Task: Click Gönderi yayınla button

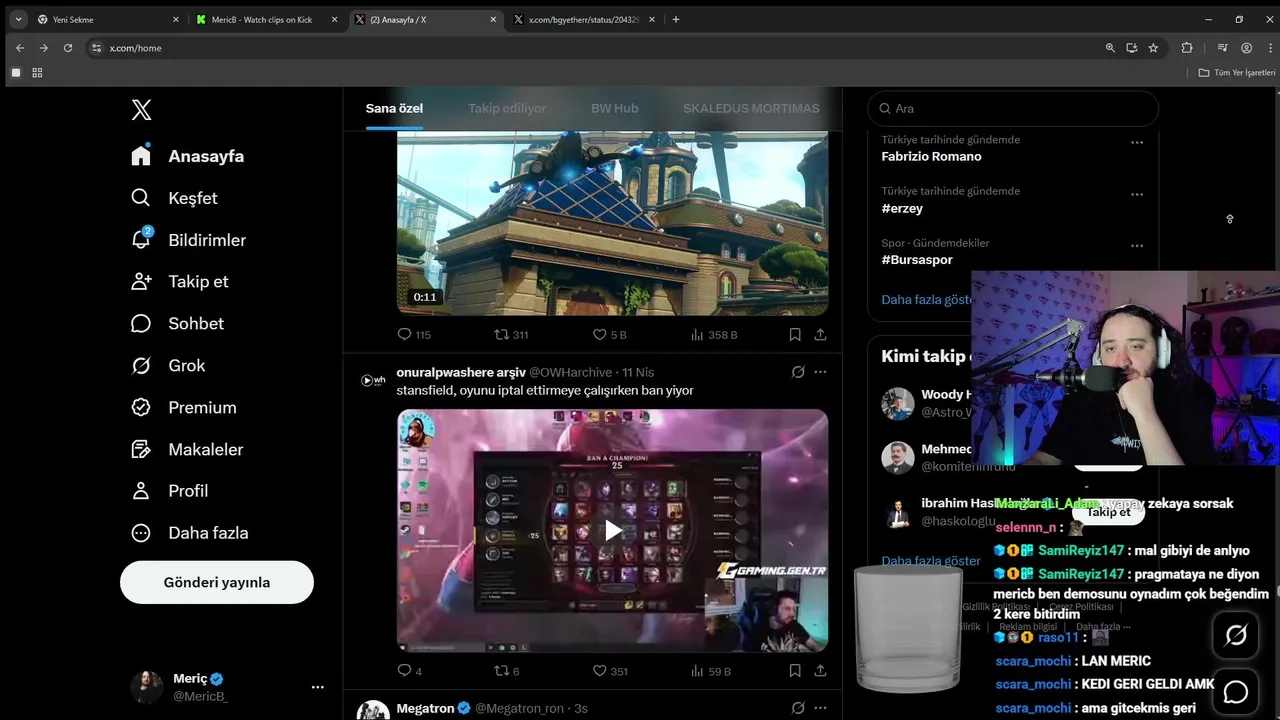Action: click(217, 582)
